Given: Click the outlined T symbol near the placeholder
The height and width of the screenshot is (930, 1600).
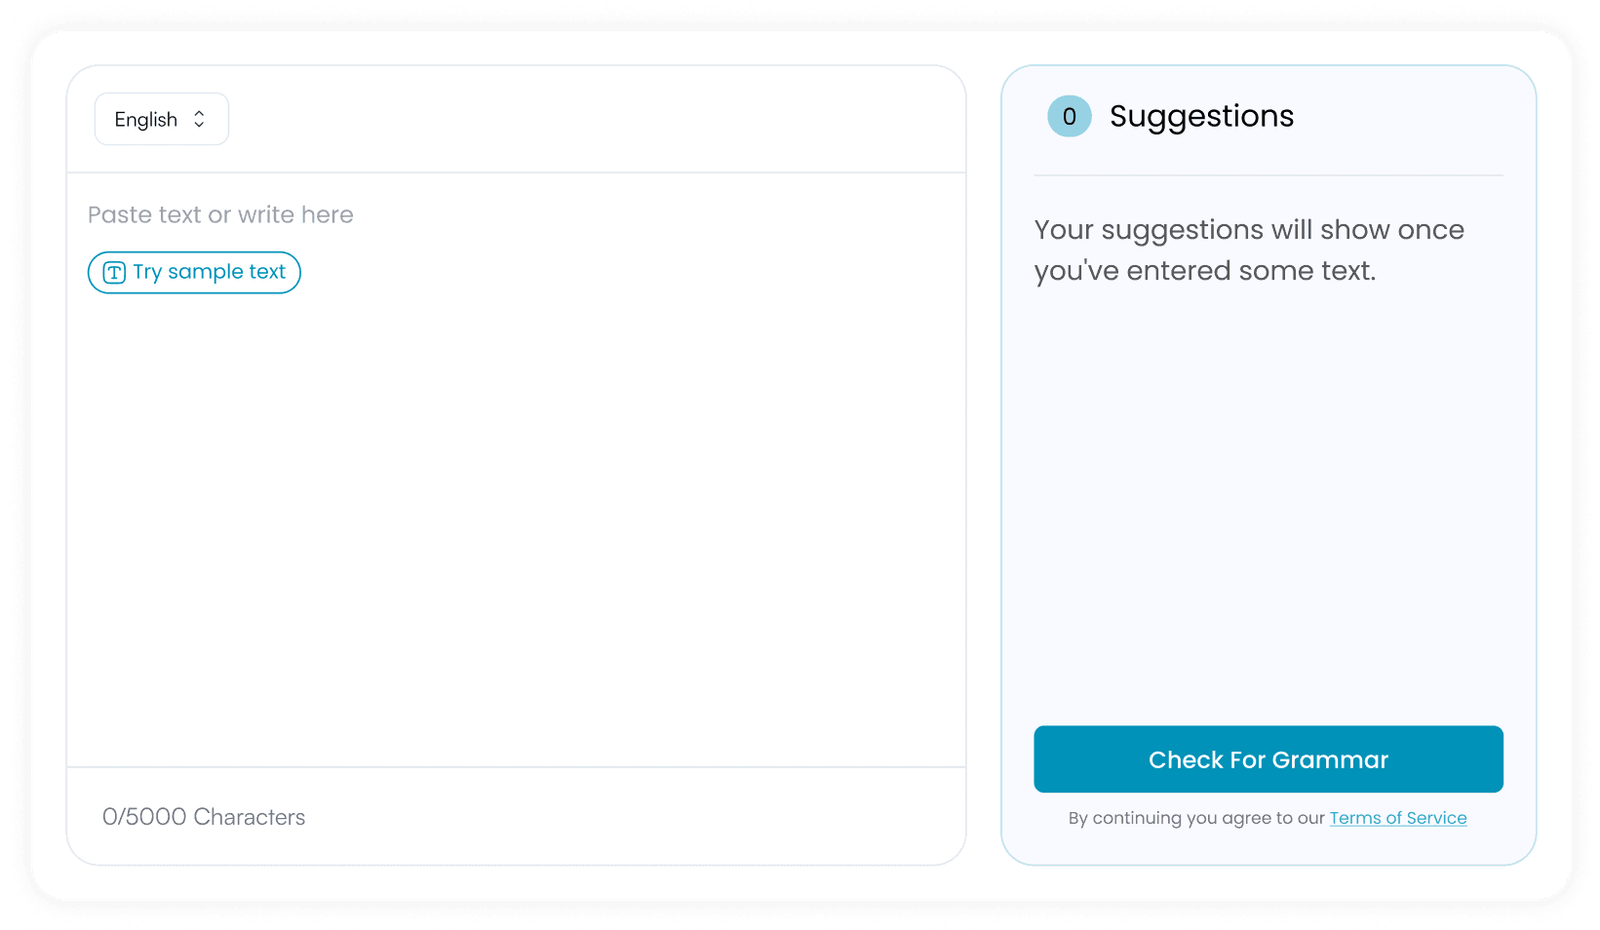Looking at the screenshot, I should tap(115, 272).
